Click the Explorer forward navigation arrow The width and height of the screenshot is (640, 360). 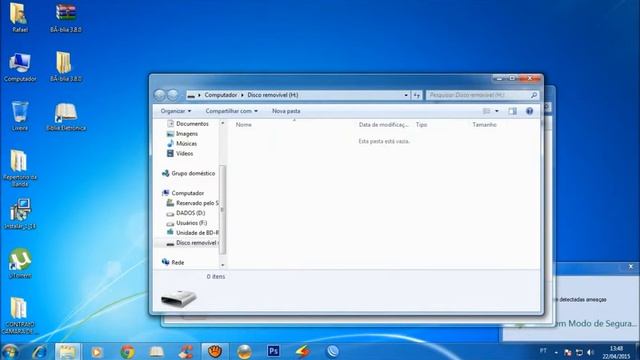click(x=173, y=95)
